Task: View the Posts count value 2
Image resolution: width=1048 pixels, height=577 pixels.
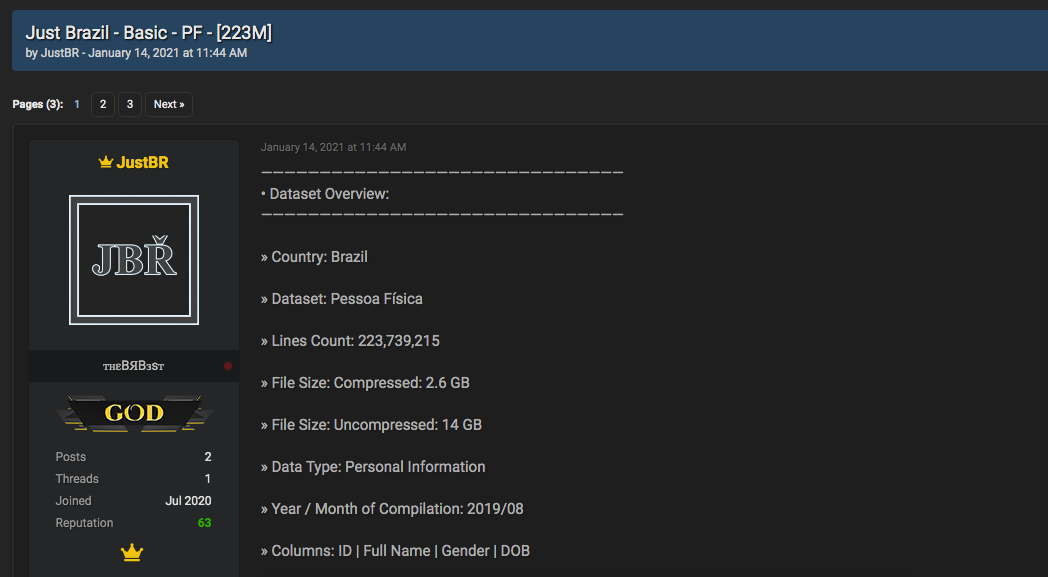Action: coord(207,457)
